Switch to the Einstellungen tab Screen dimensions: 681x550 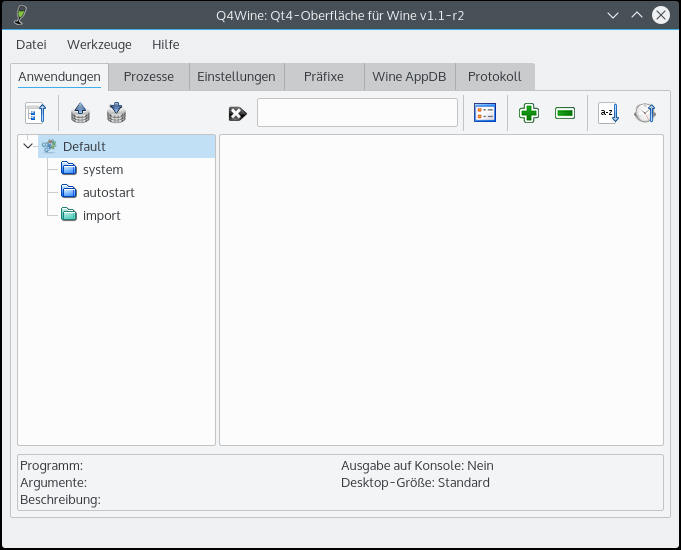point(236,77)
